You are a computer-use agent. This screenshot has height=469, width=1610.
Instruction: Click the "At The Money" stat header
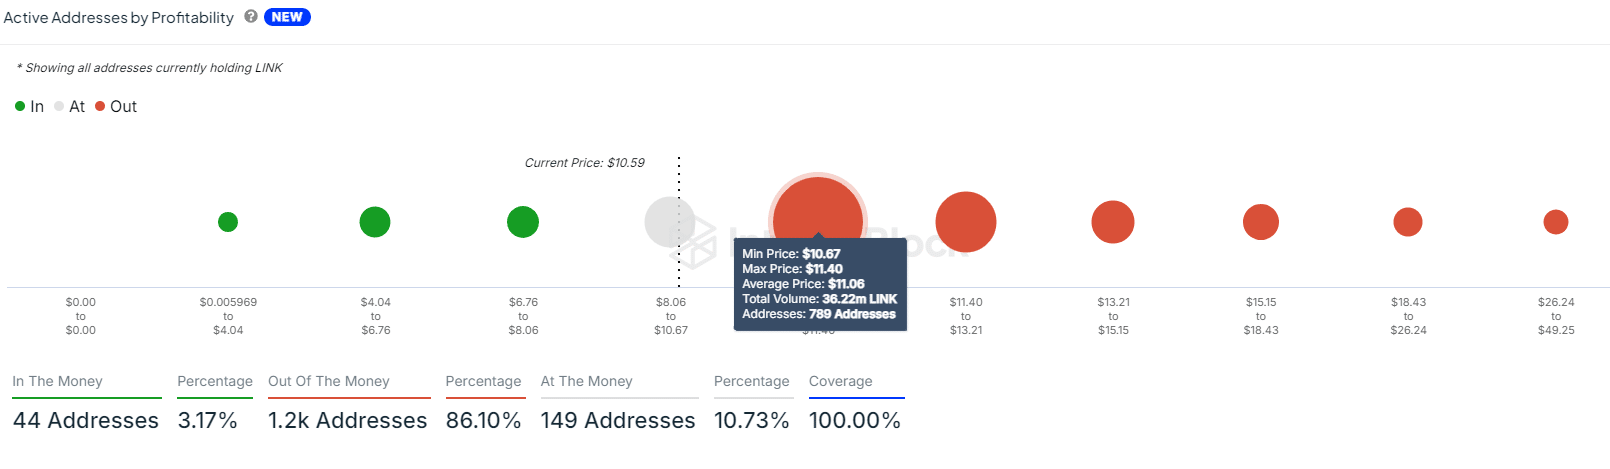pos(587,382)
